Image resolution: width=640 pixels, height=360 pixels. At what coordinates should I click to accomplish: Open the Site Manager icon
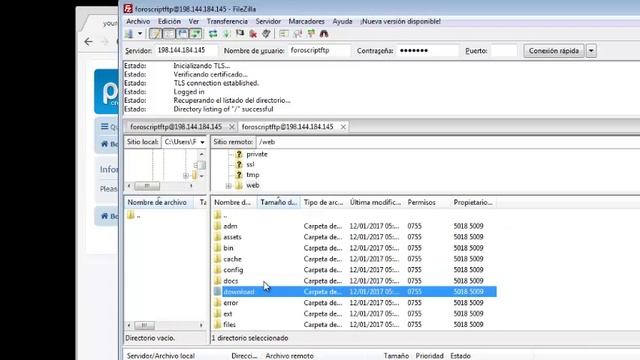129,34
